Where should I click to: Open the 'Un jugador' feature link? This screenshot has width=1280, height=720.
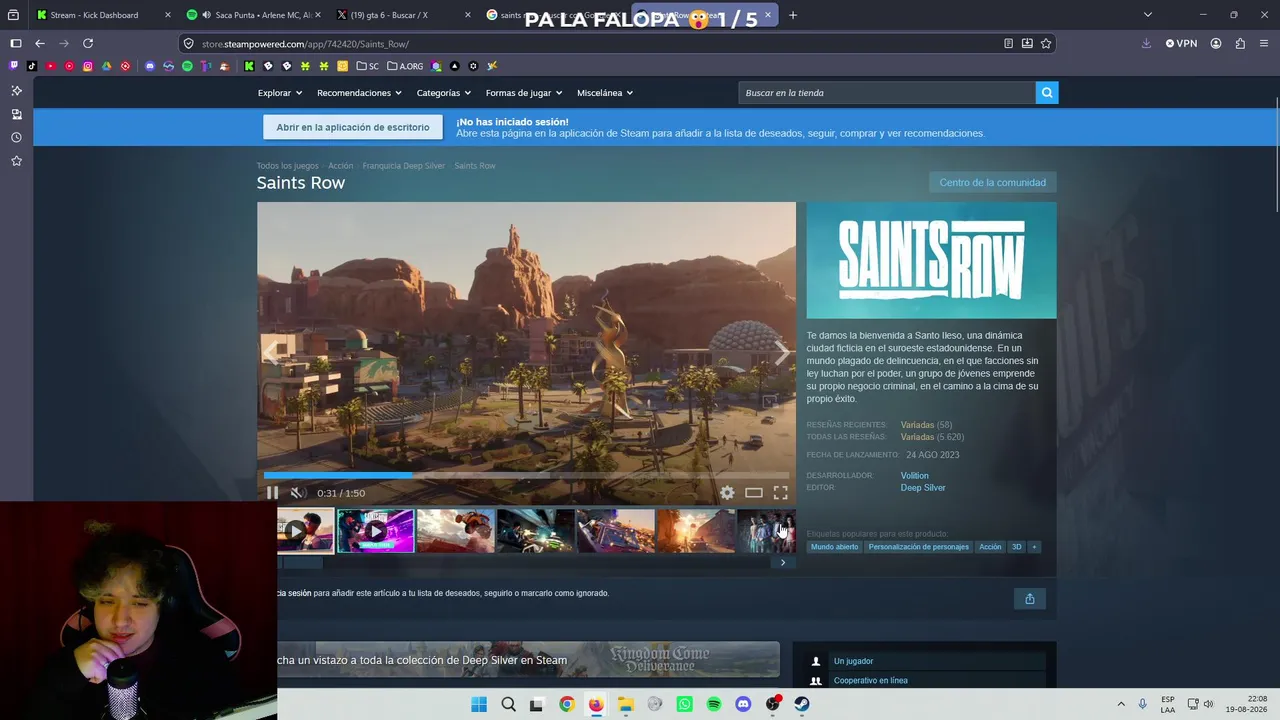(853, 661)
